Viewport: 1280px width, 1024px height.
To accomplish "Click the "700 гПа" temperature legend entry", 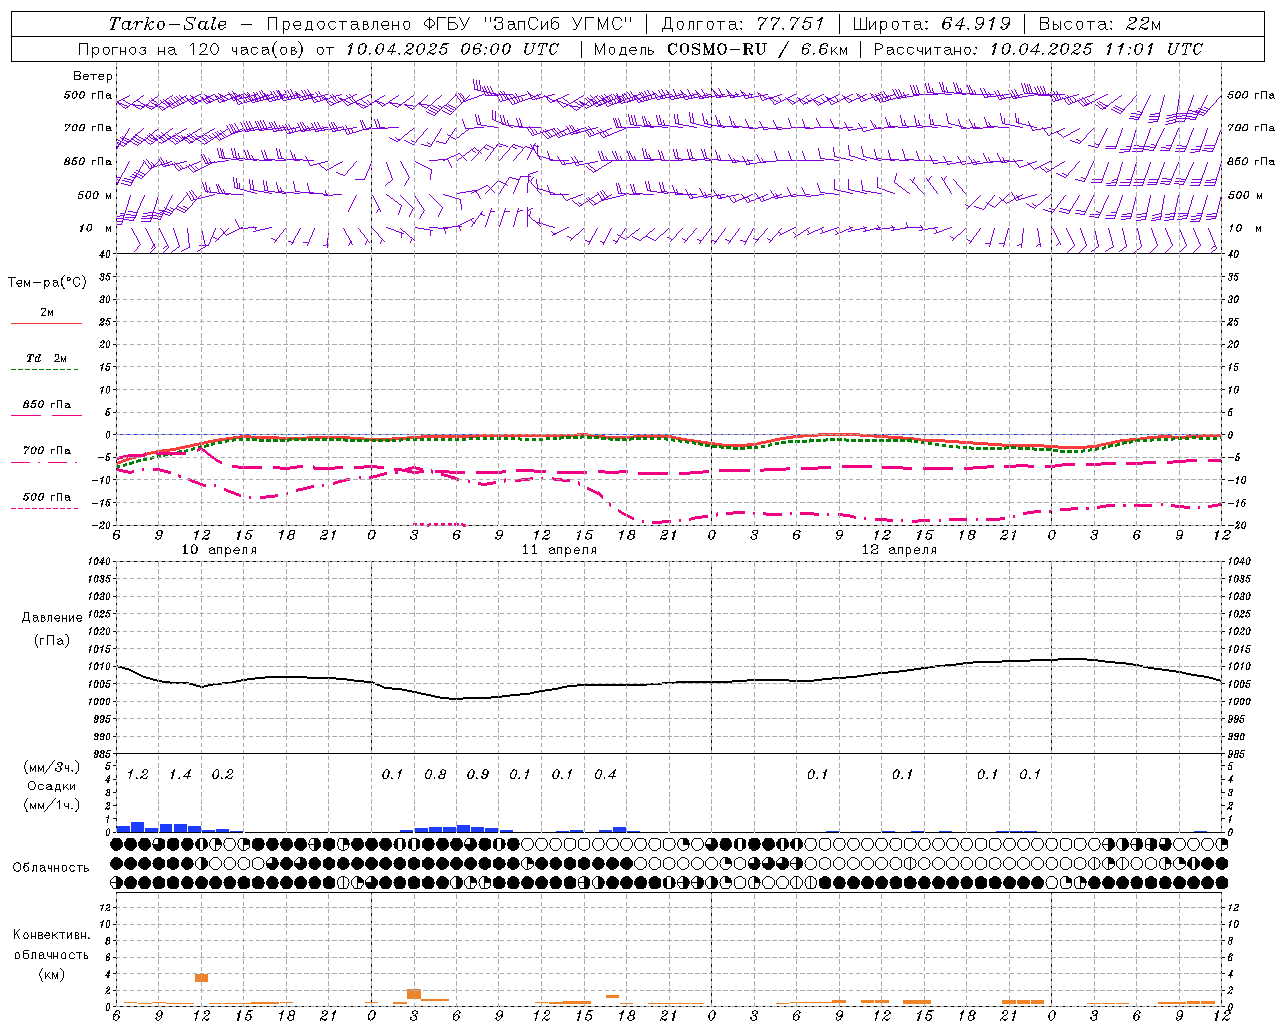I will pyautogui.click(x=47, y=451).
